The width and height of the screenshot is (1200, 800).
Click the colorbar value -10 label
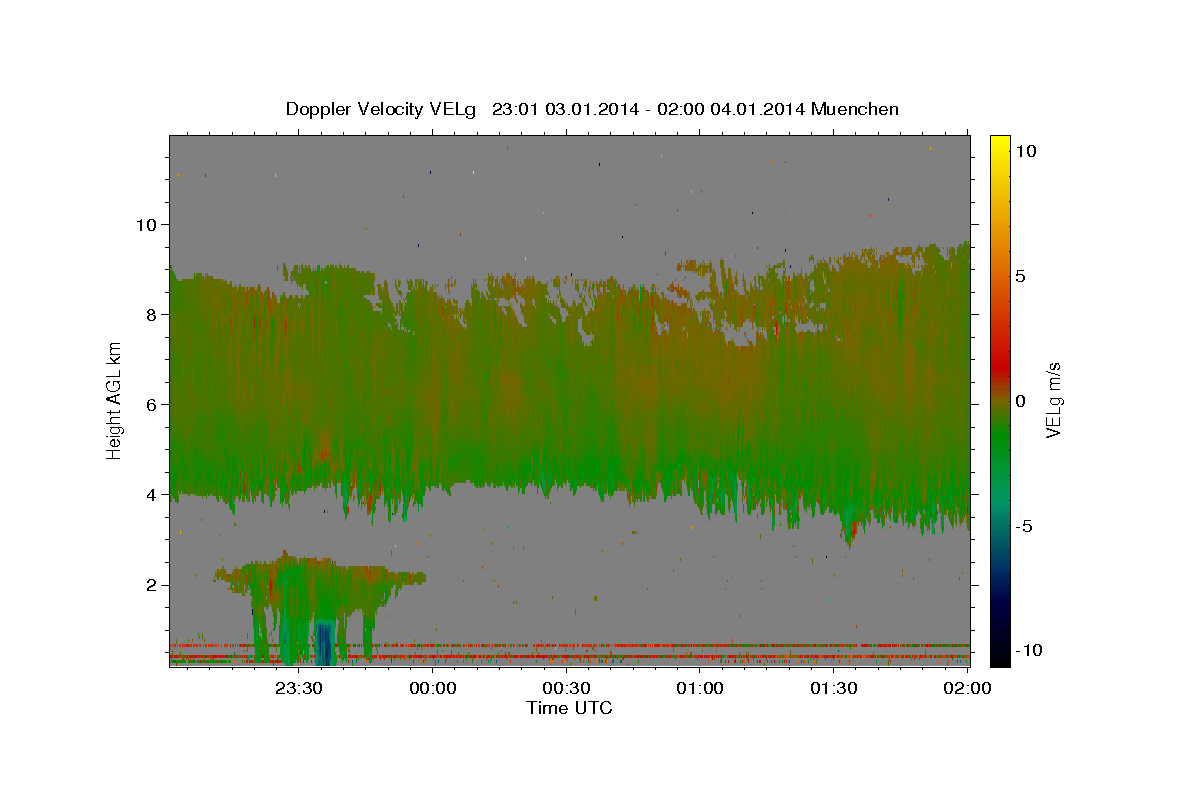(x=1029, y=651)
